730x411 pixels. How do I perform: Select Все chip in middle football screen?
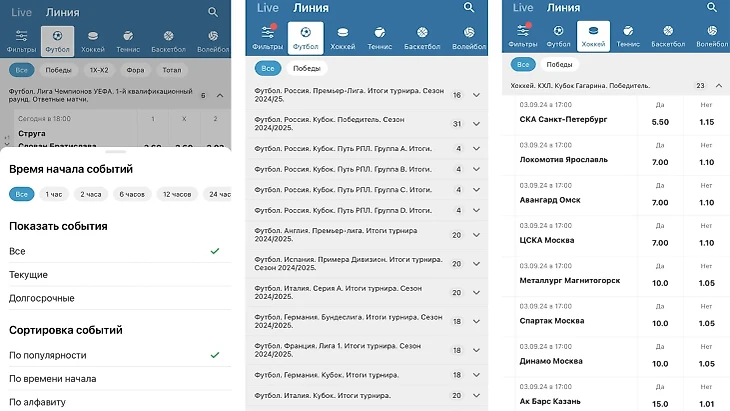coord(268,68)
